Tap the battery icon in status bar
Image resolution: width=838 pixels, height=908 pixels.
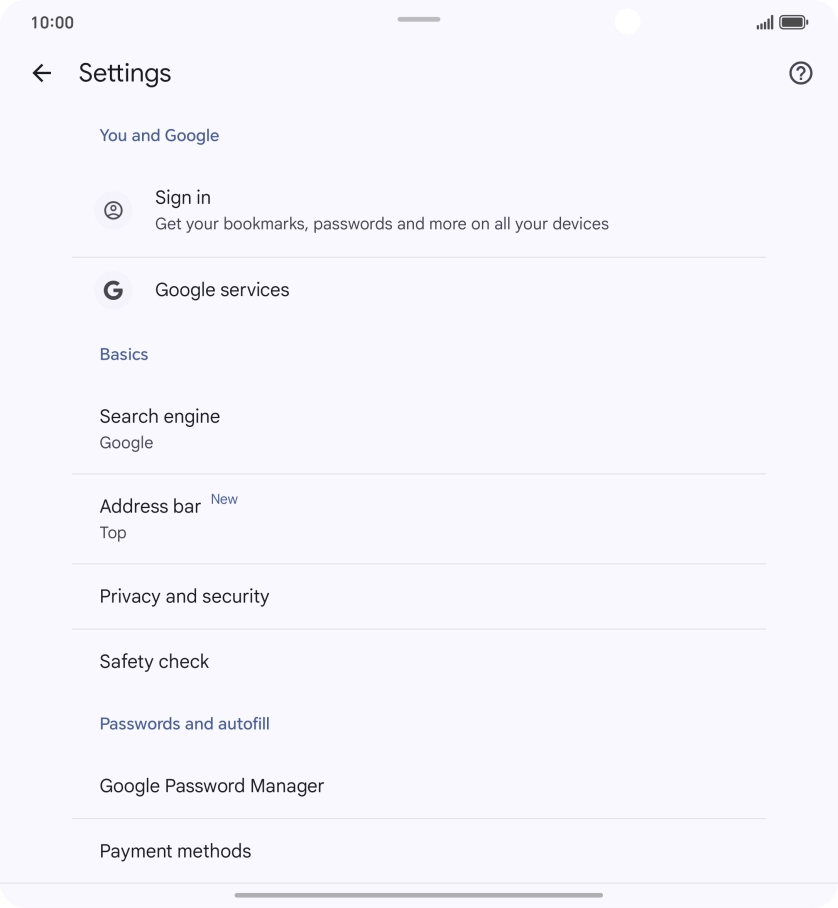coord(793,22)
